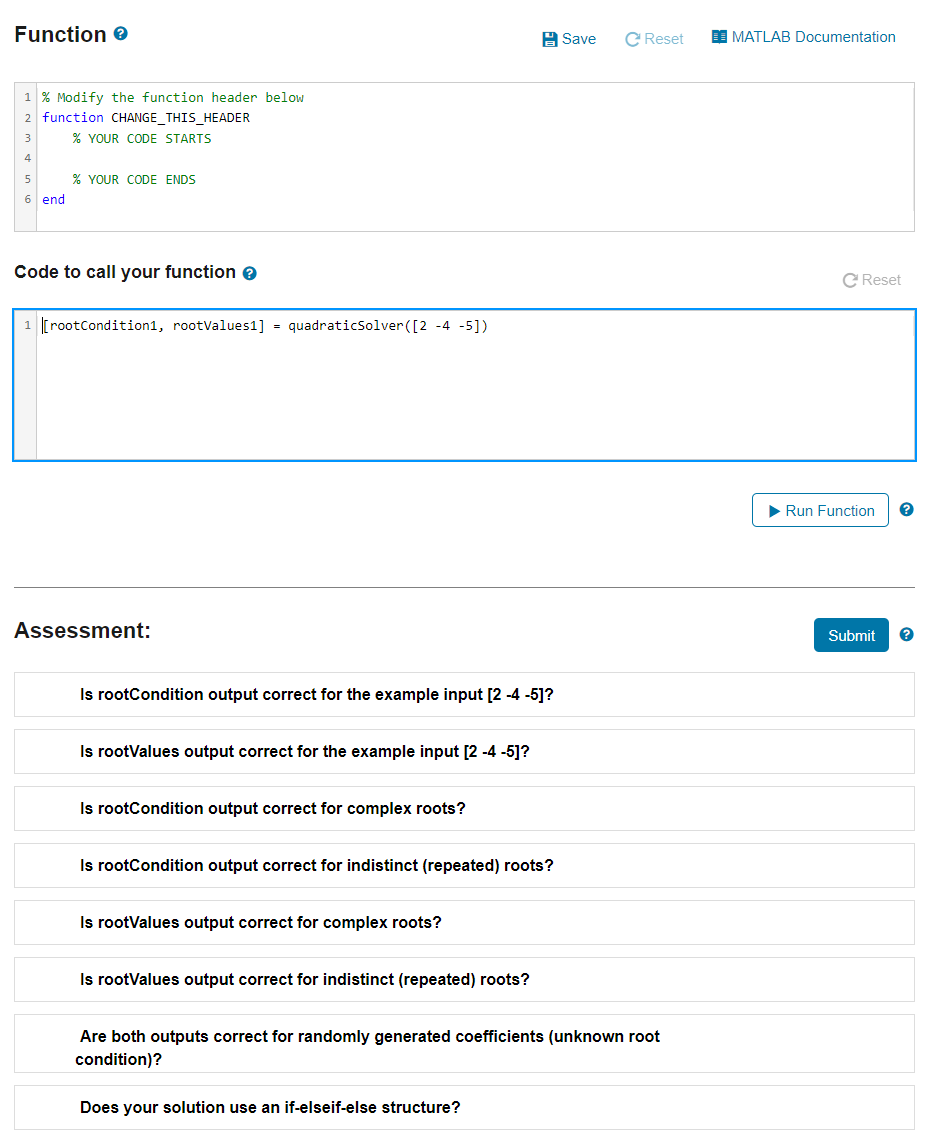937x1145 pixels.
Task: Click the '% Modify the function header below' comment
Action: pyautogui.click(x=173, y=97)
